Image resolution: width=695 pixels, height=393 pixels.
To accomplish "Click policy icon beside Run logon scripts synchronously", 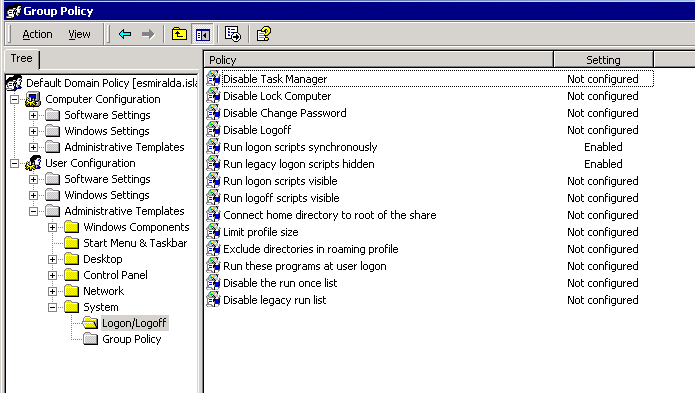I will (213, 147).
